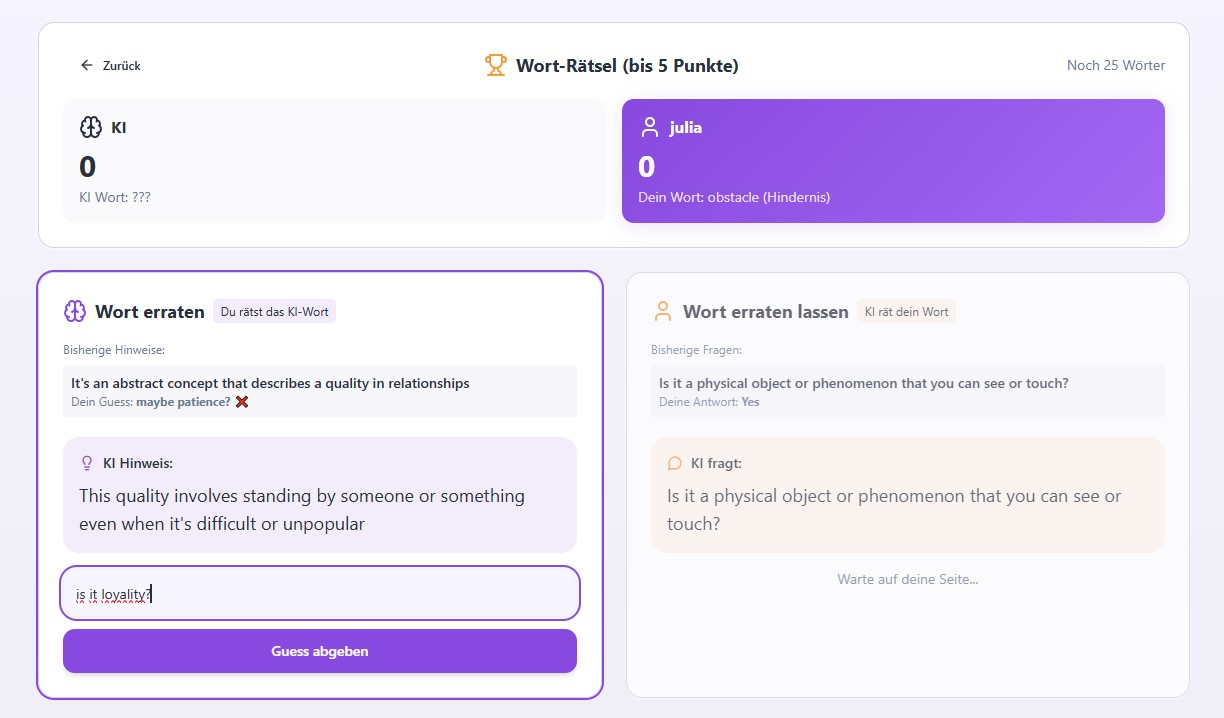The height and width of the screenshot is (718, 1224).
Task: Click the previous question with answer Yes
Action: coord(863,383)
